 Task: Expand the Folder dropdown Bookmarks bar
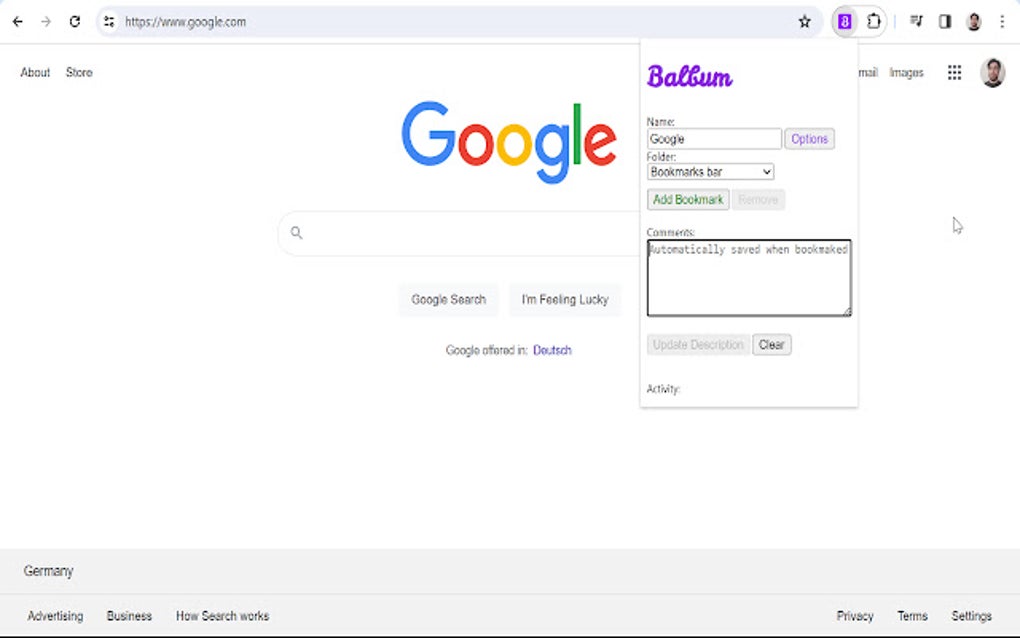click(710, 172)
